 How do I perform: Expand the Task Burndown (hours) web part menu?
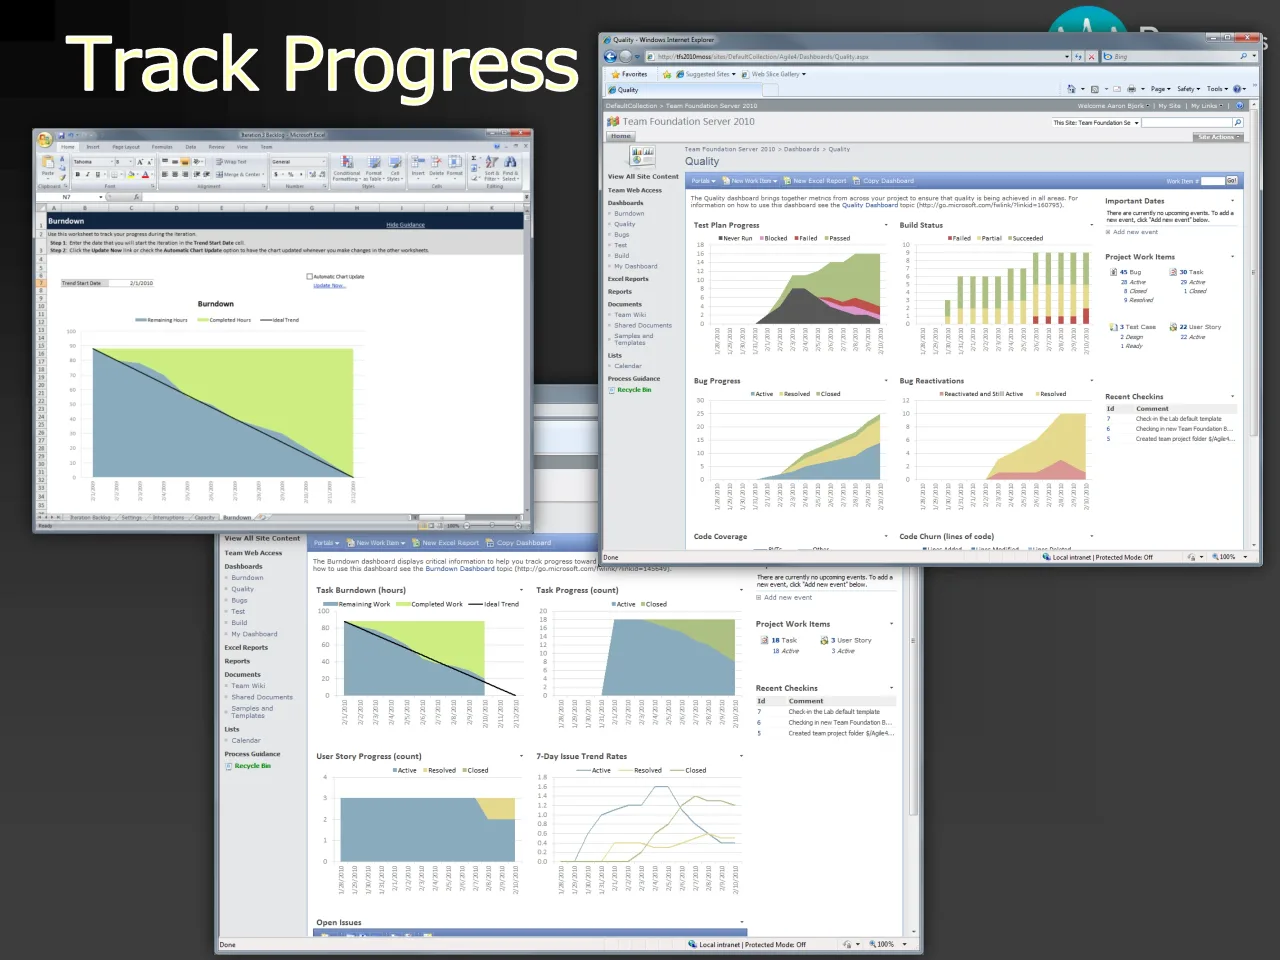(x=521, y=590)
